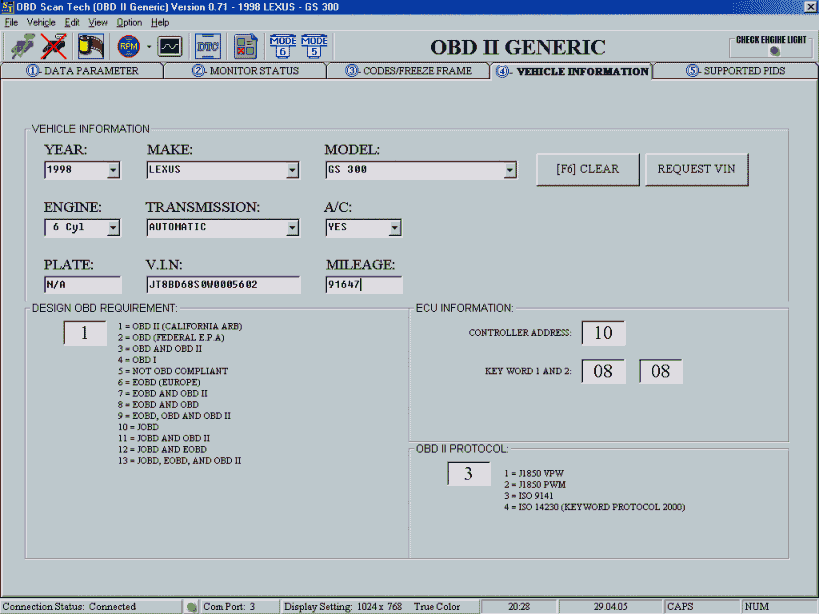The width and height of the screenshot is (819, 614).
Task: Click the MODE 5 toolbar icon
Action: [316, 46]
